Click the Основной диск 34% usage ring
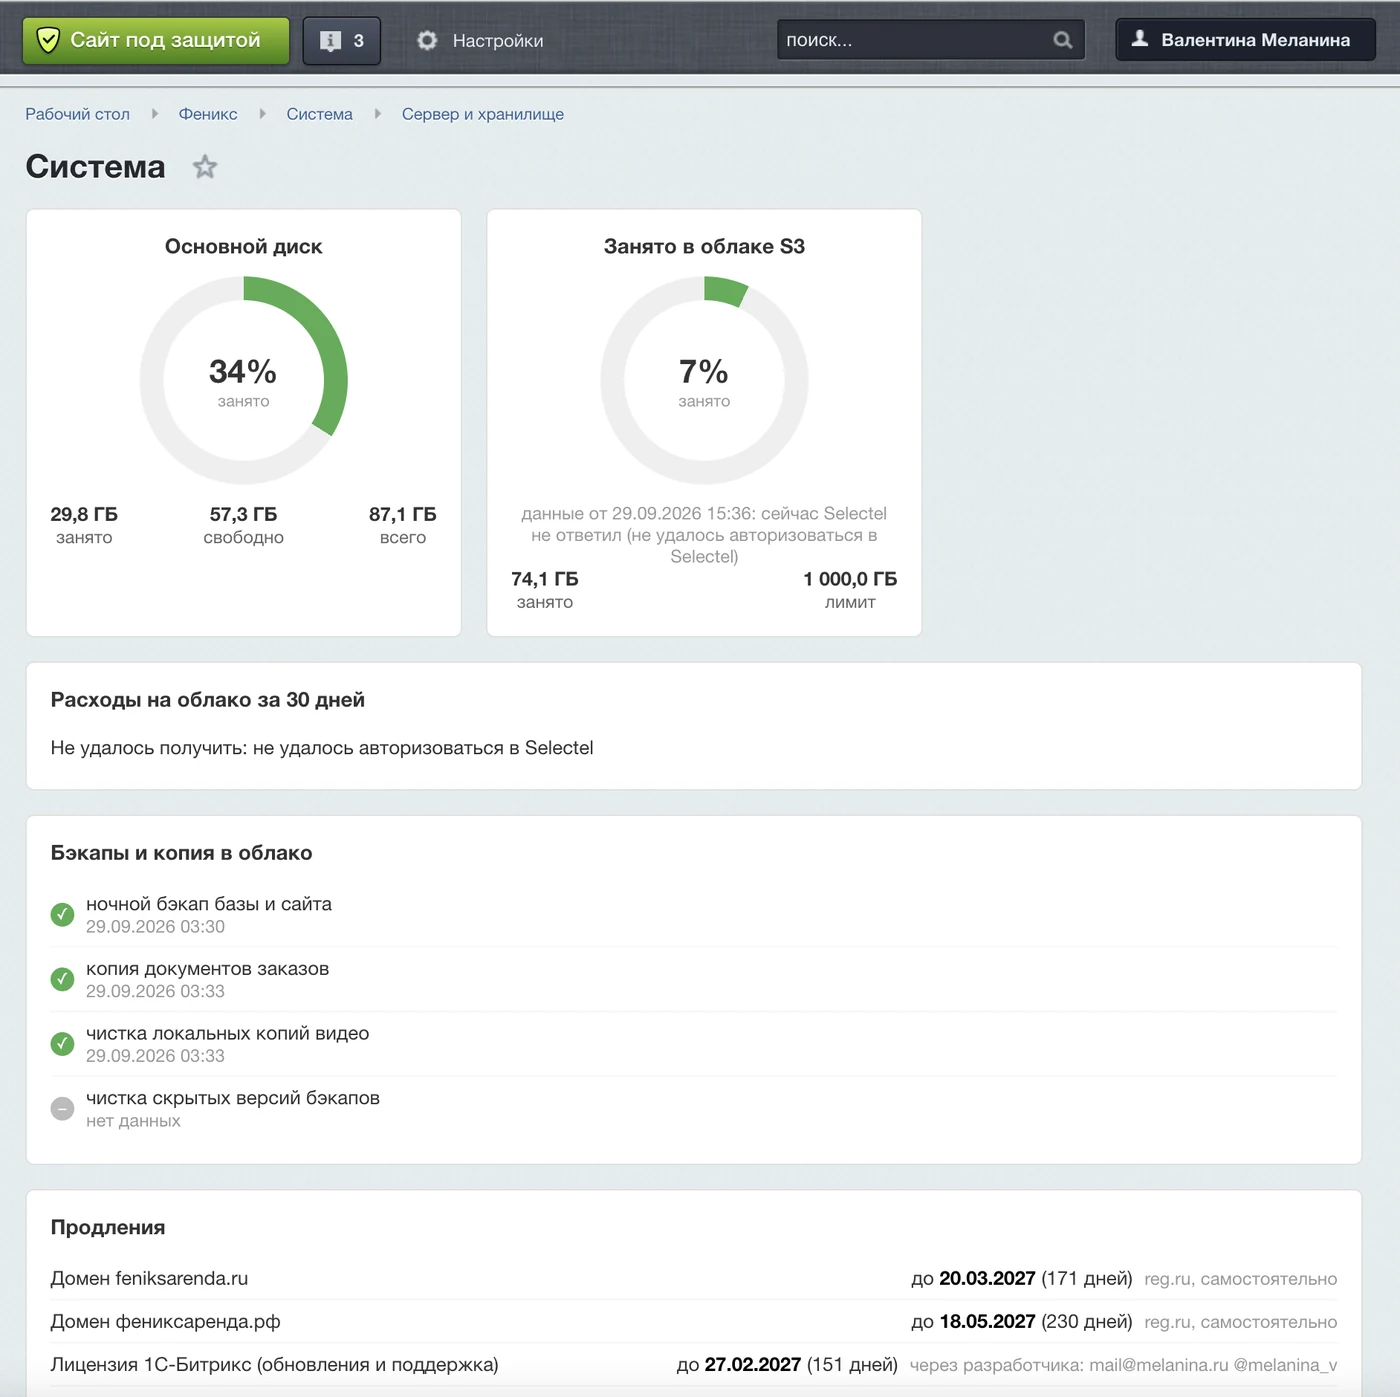 [x=244, y=381]
